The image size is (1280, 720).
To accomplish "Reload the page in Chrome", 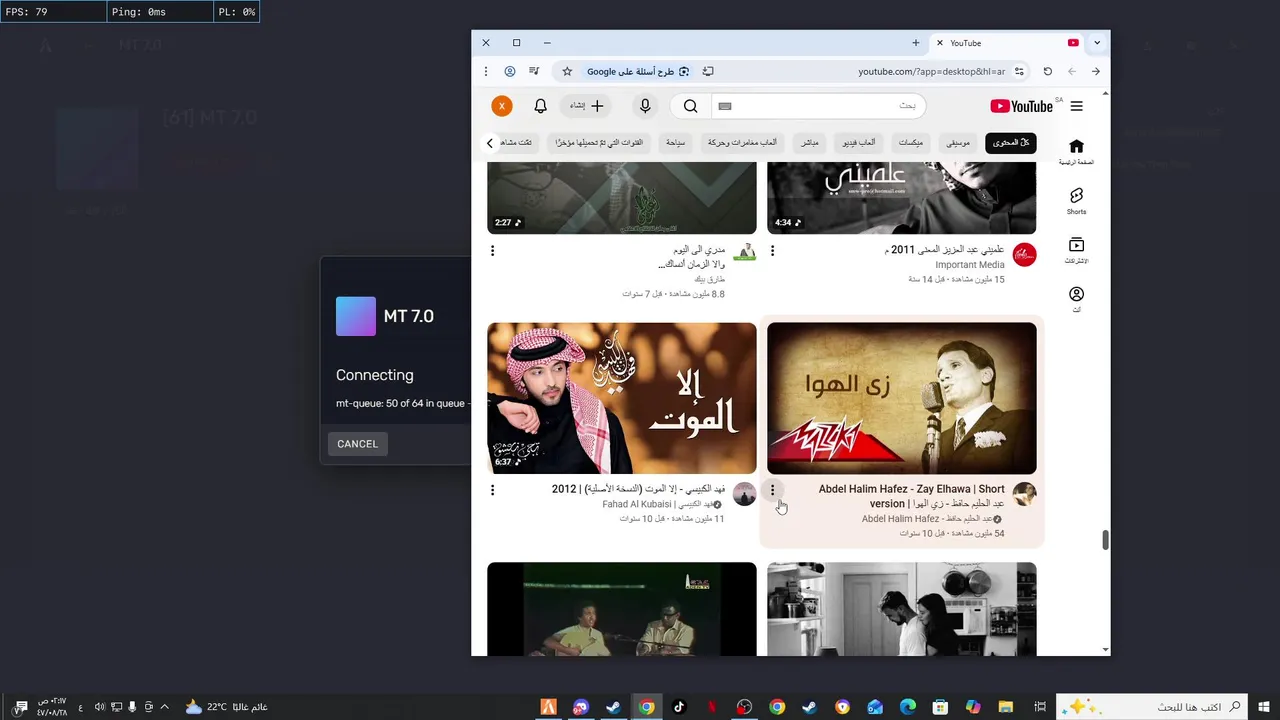I will pos(1047,71).
